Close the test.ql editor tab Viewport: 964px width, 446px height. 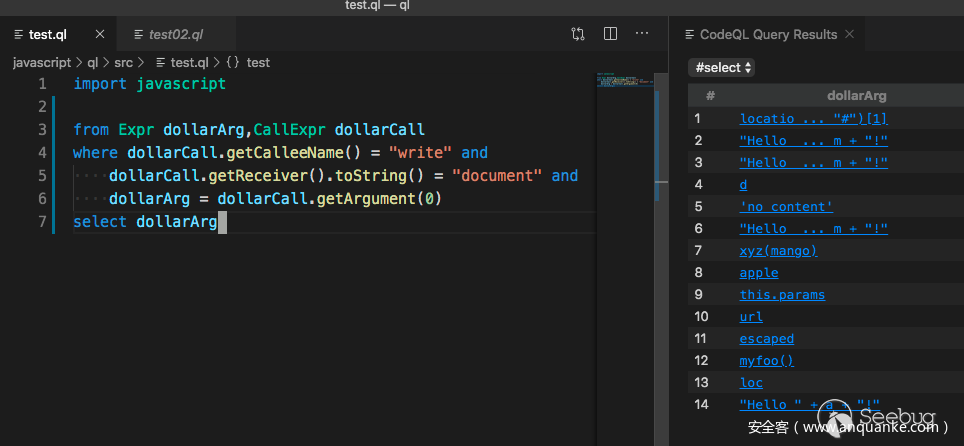tap(100, 34)
